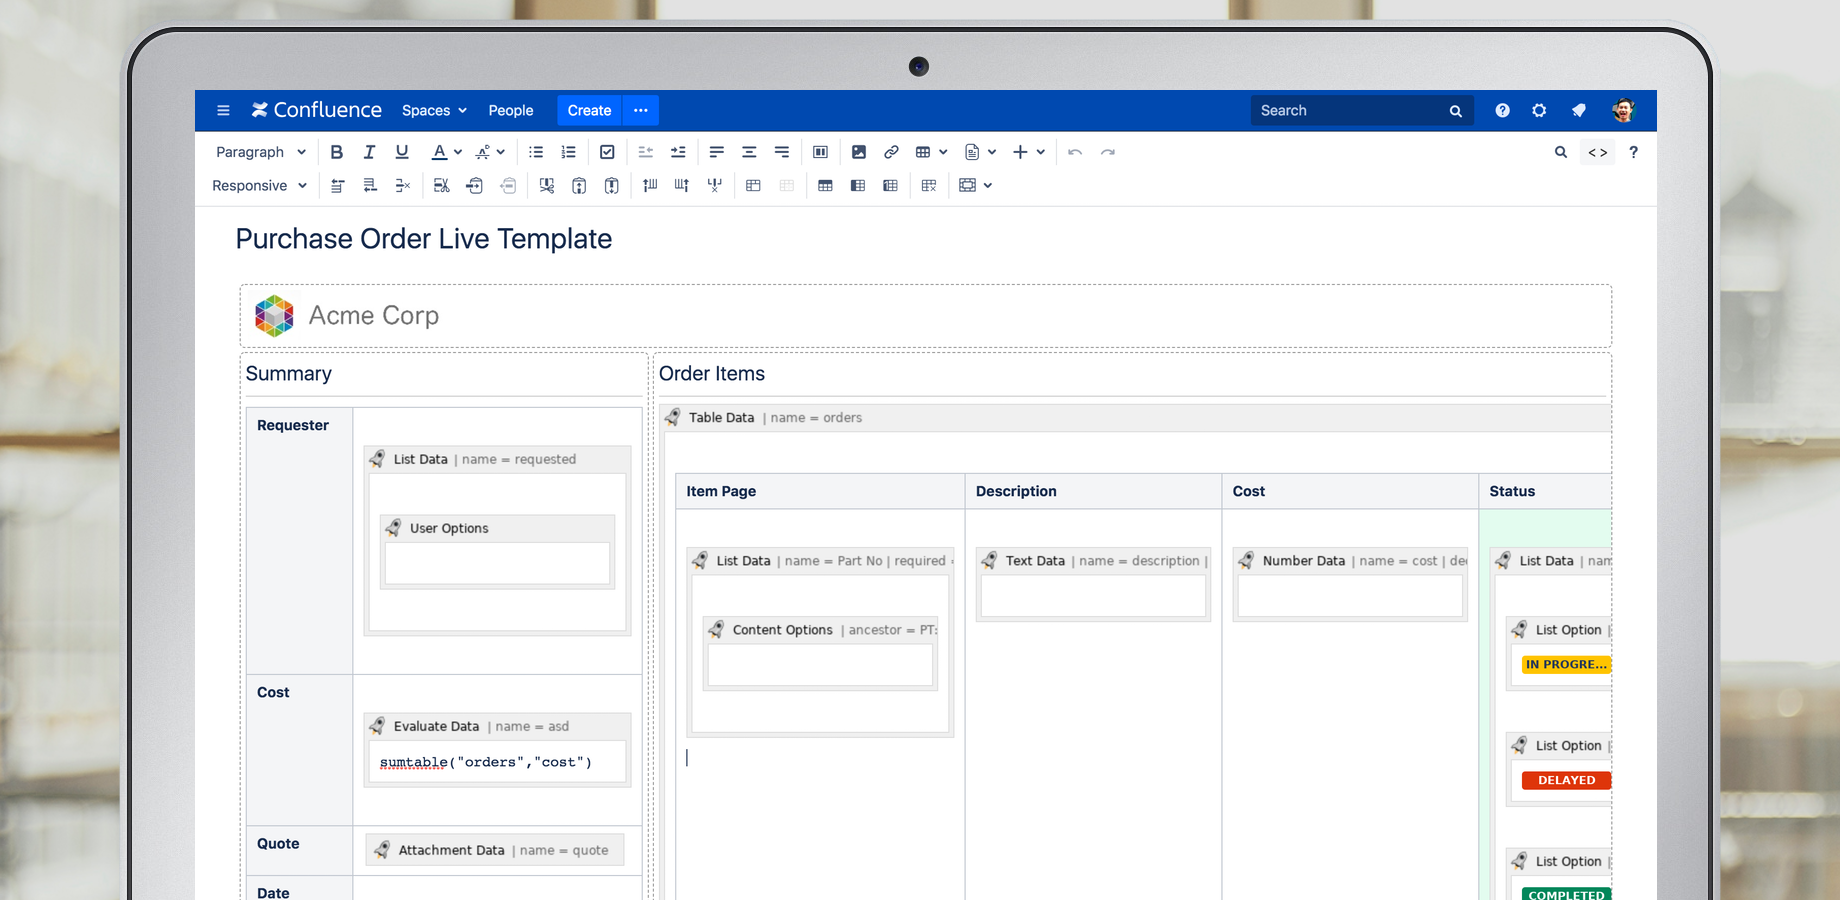Open the People menu

pyautogui.click(x=511, y=110)
